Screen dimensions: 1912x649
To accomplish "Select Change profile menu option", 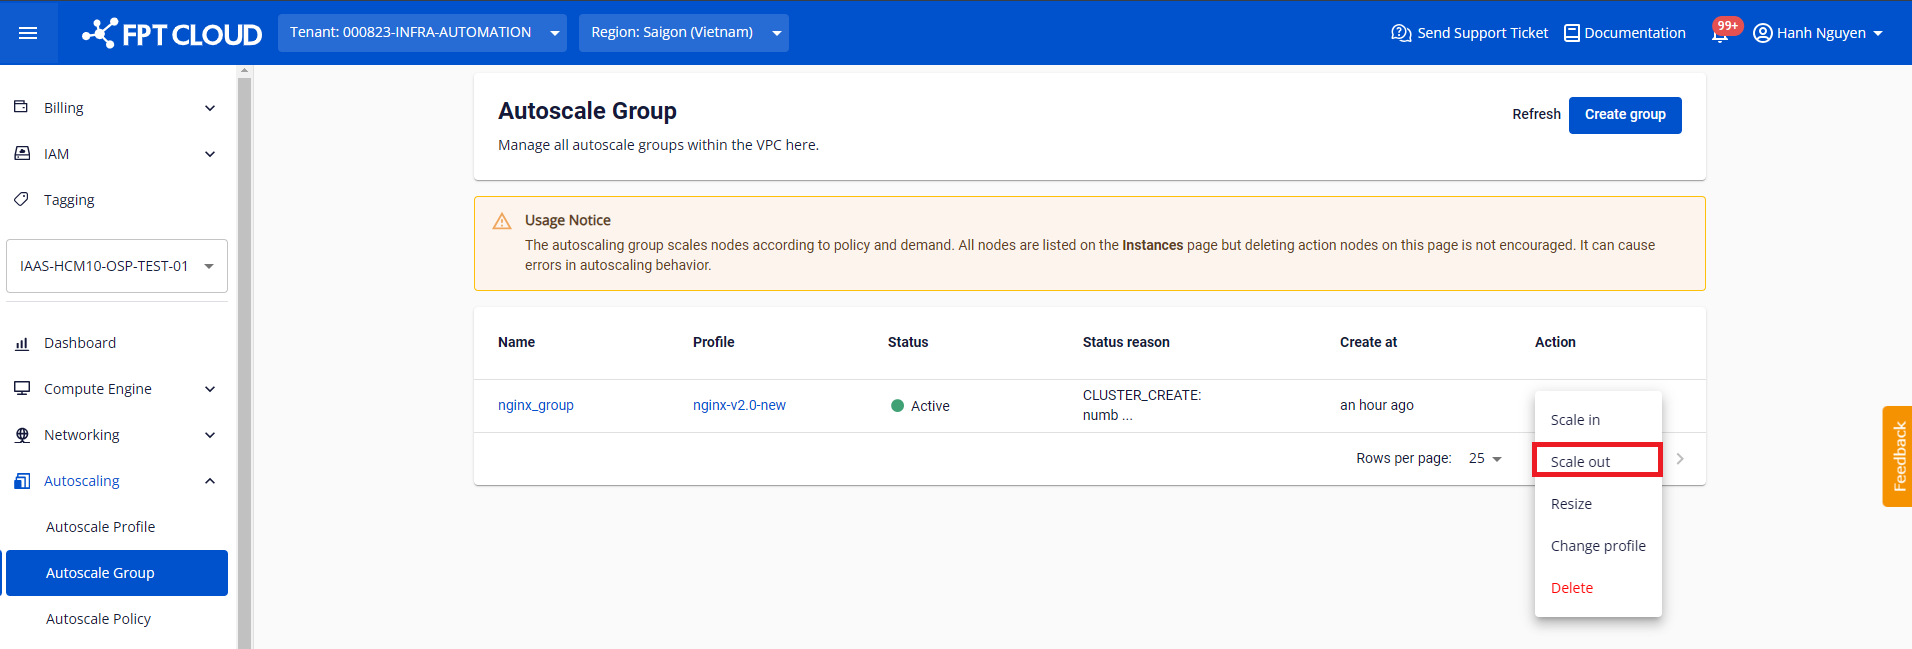I will coord(1597,546).
